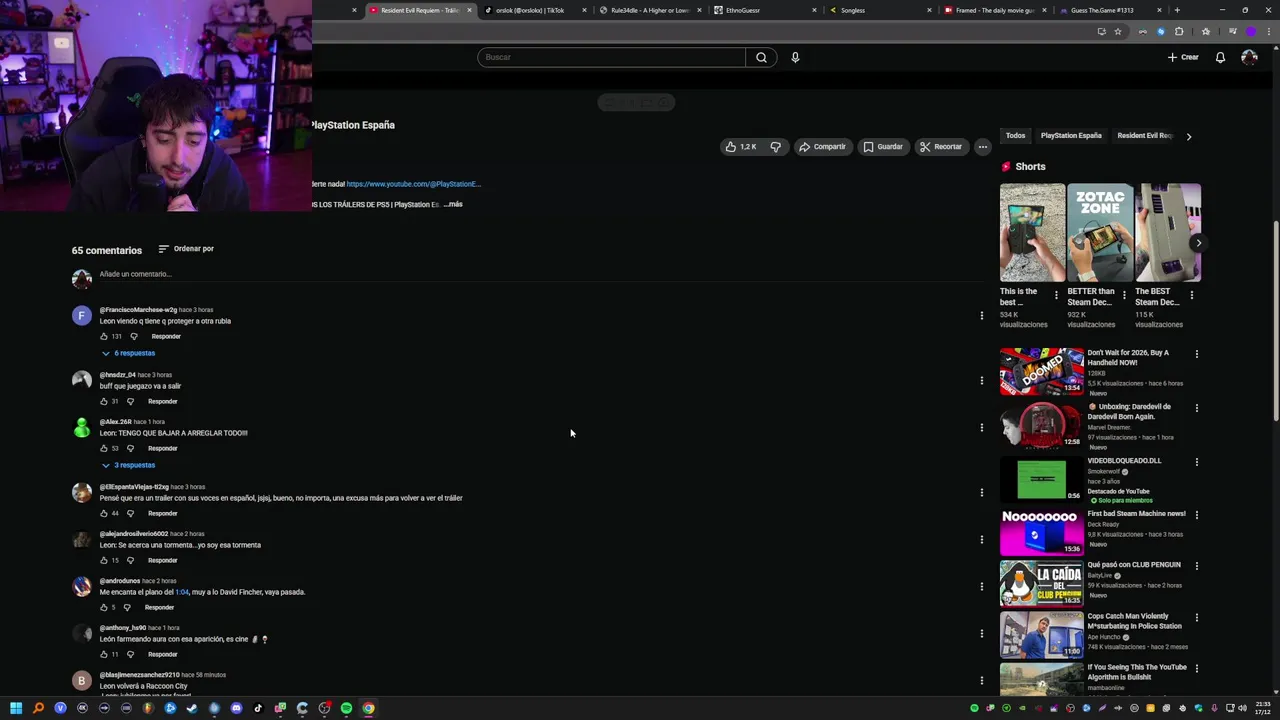This screenshot has height=720, width=1280.
Task: Like Alex.26R's comment
Action: coord(103,448)
